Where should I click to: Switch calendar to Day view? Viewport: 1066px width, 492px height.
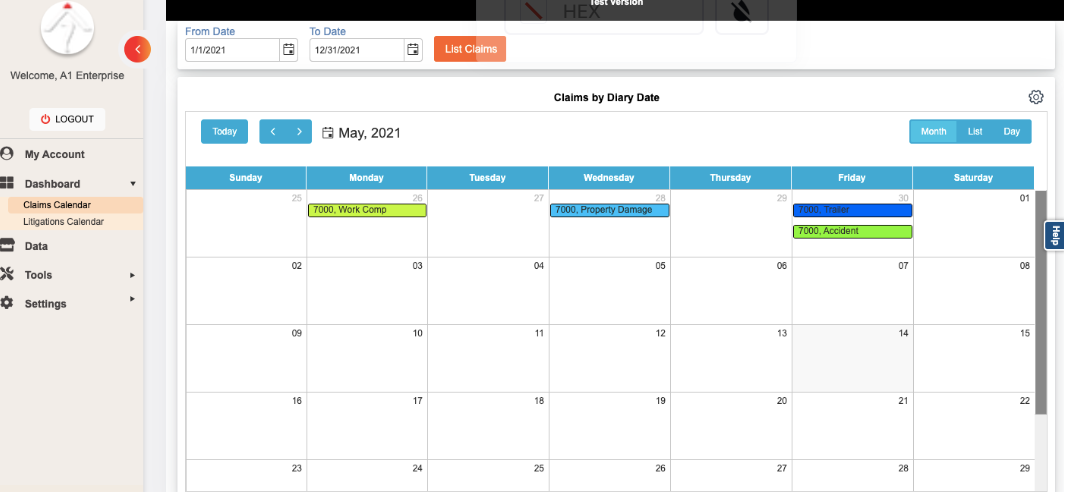tap(1012, 132)
